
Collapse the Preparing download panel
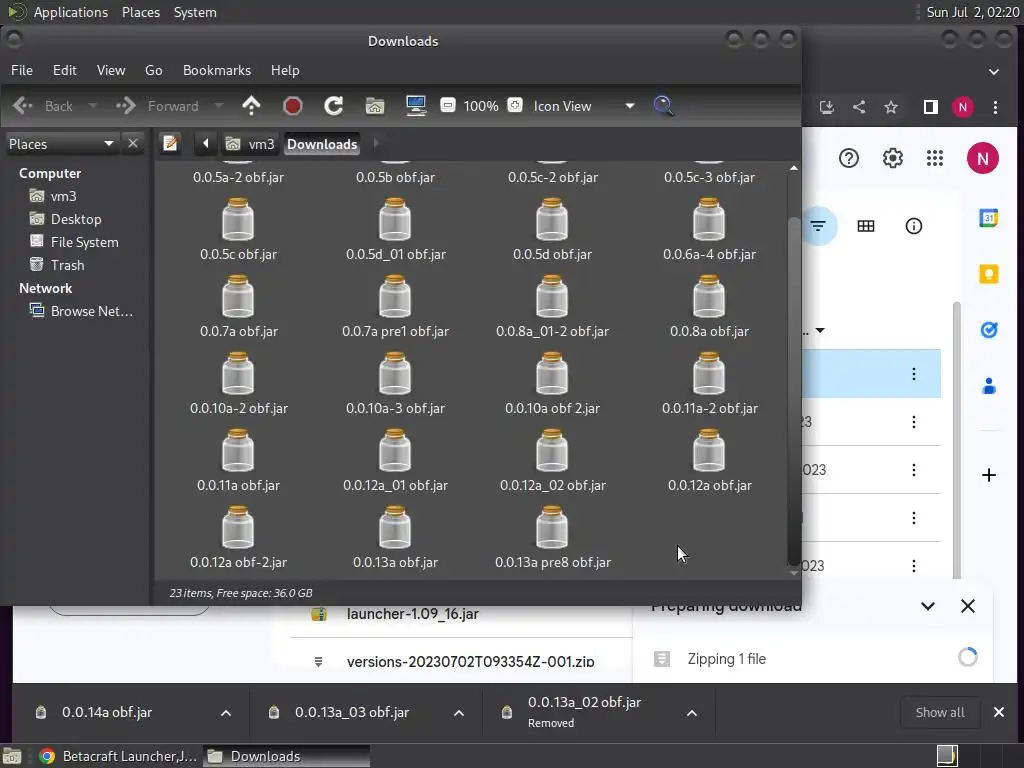pos(927,606)
